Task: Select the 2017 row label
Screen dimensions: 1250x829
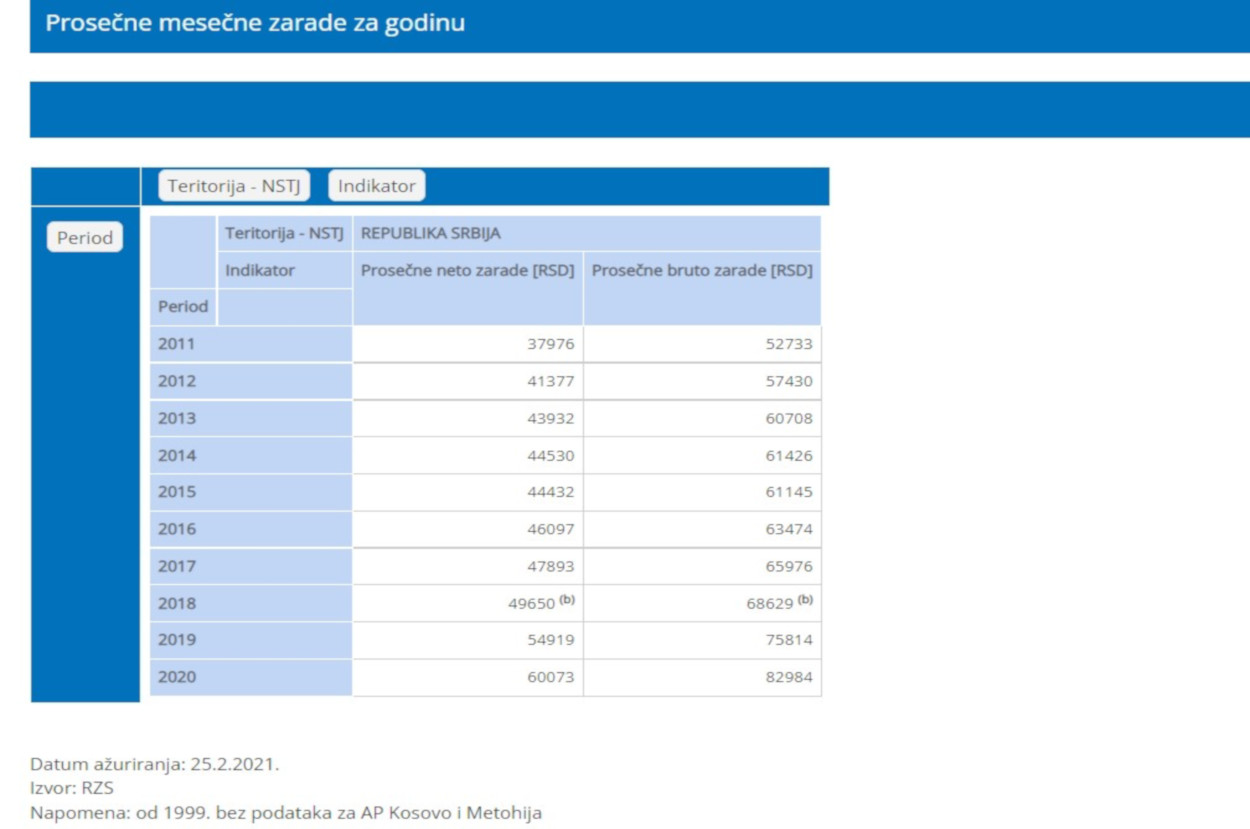Action: (177, 567)
